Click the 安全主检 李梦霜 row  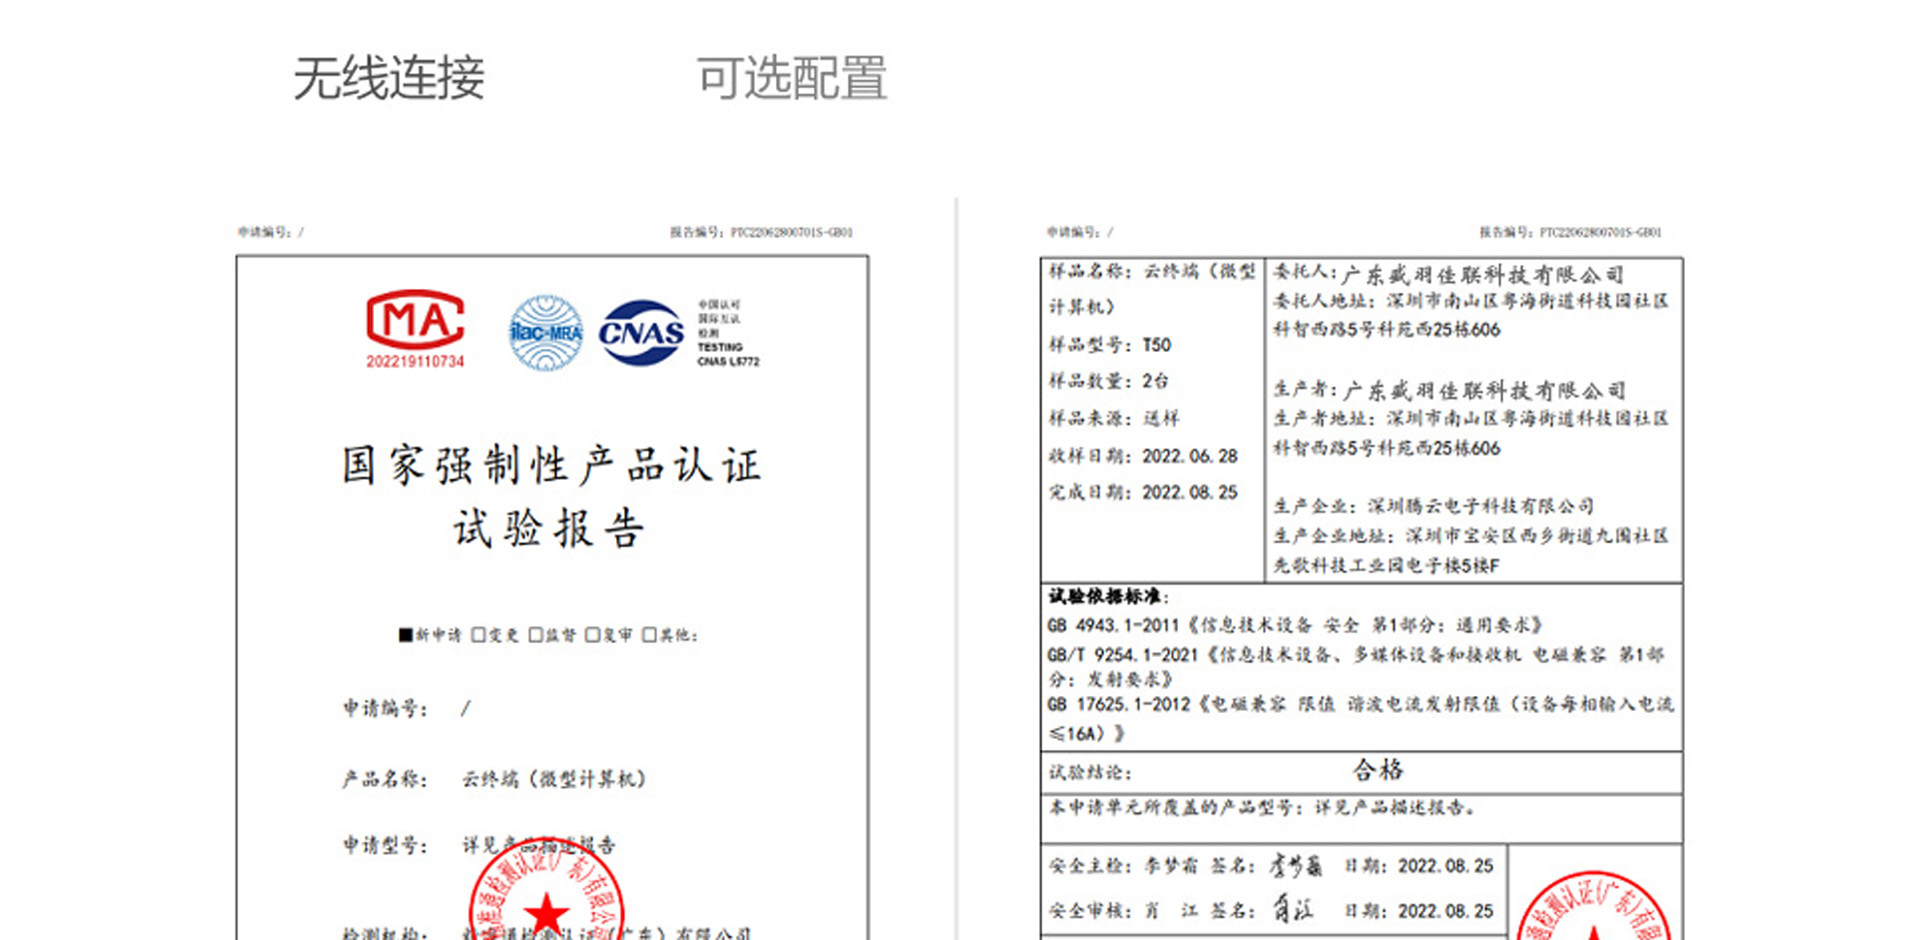[x=1270, y=866]
